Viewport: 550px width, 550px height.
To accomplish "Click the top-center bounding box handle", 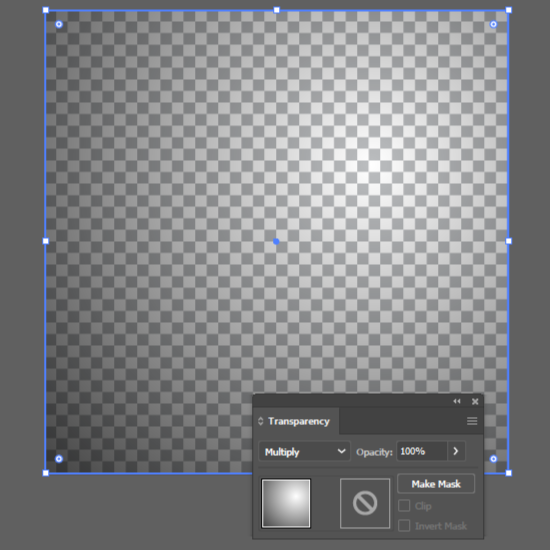I will coord(276,10).
